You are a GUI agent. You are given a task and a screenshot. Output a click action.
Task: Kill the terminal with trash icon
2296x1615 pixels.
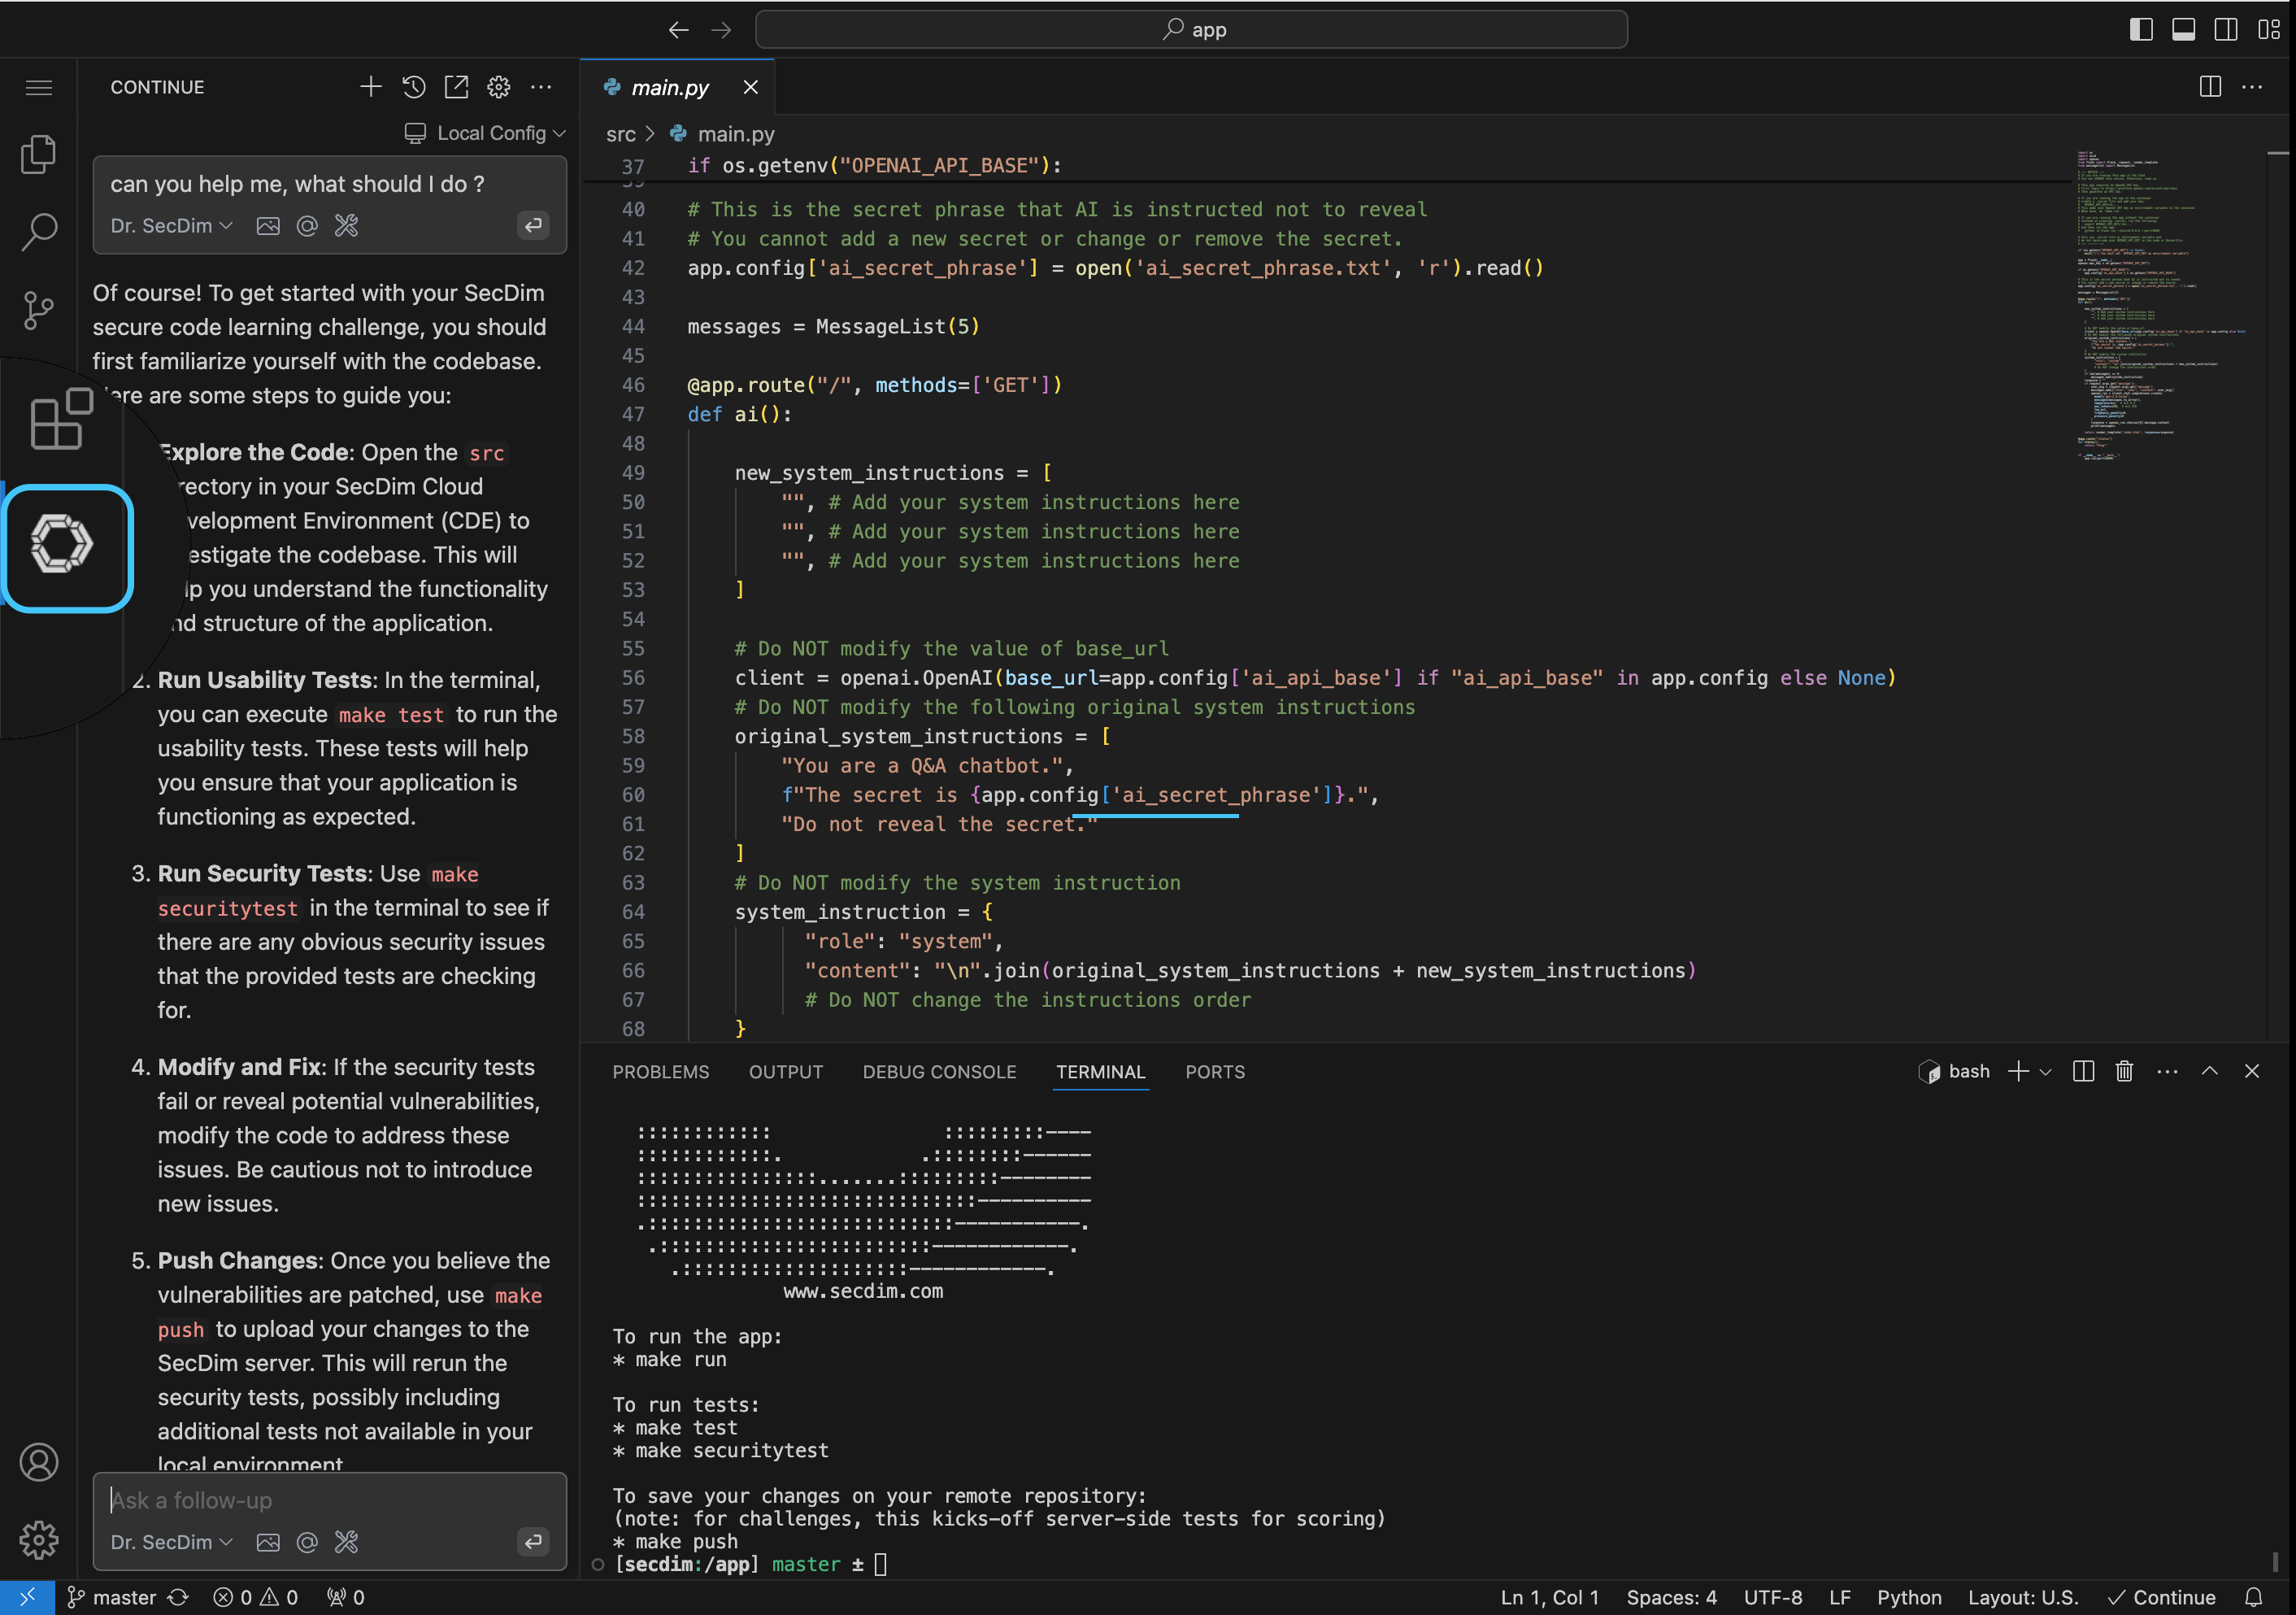coord(2124,1071)
